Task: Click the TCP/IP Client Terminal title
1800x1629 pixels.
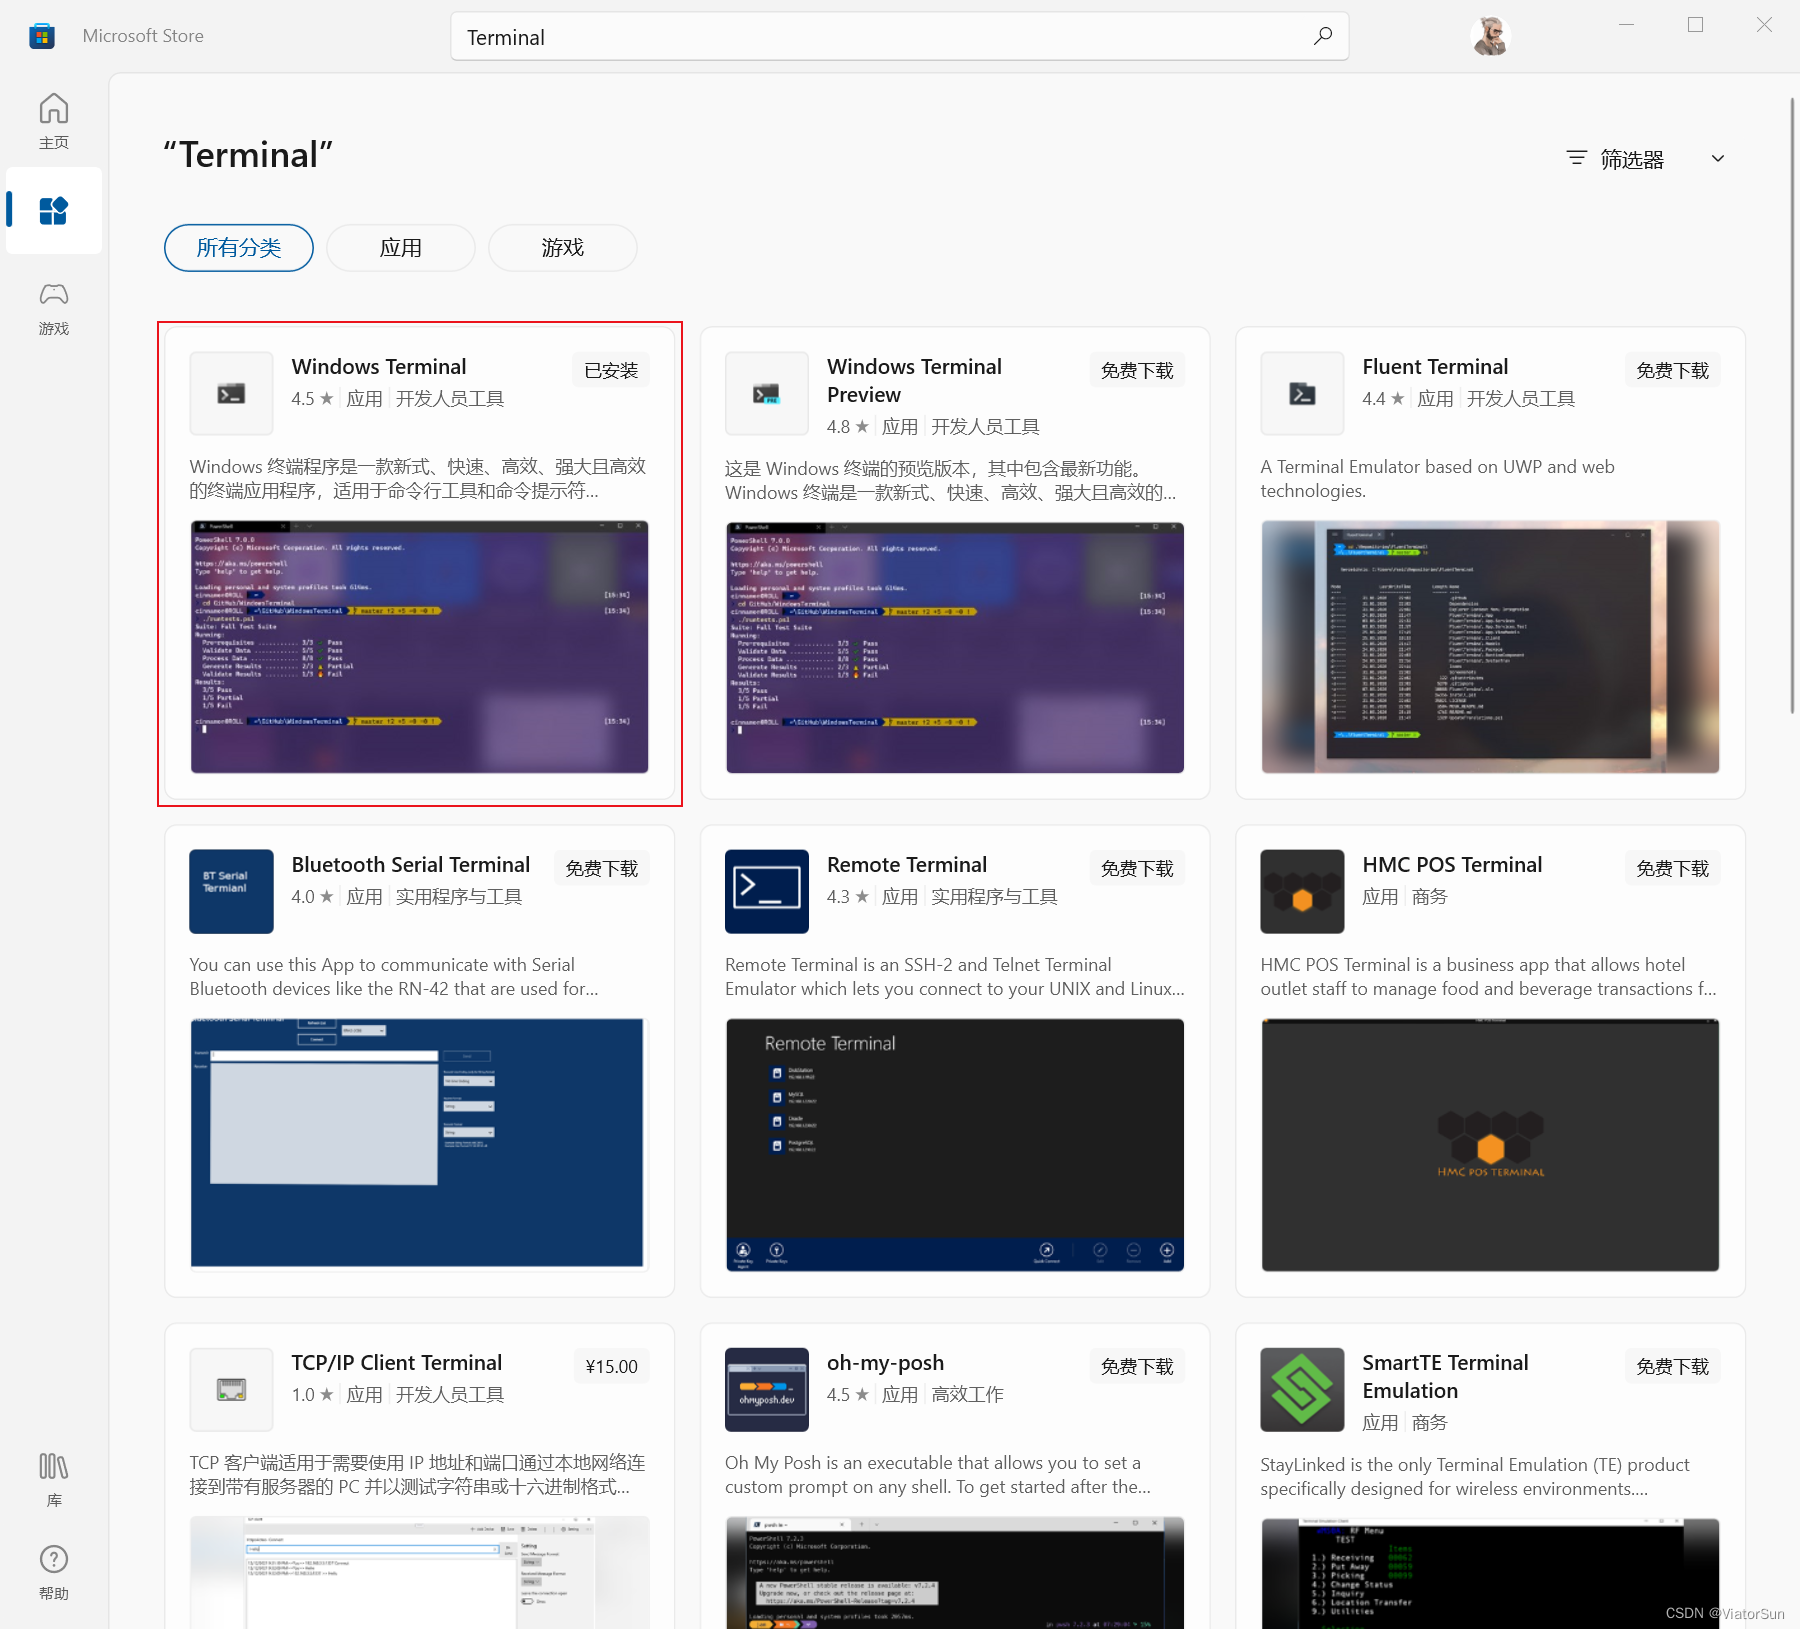Action: (x=397, y=1363)
